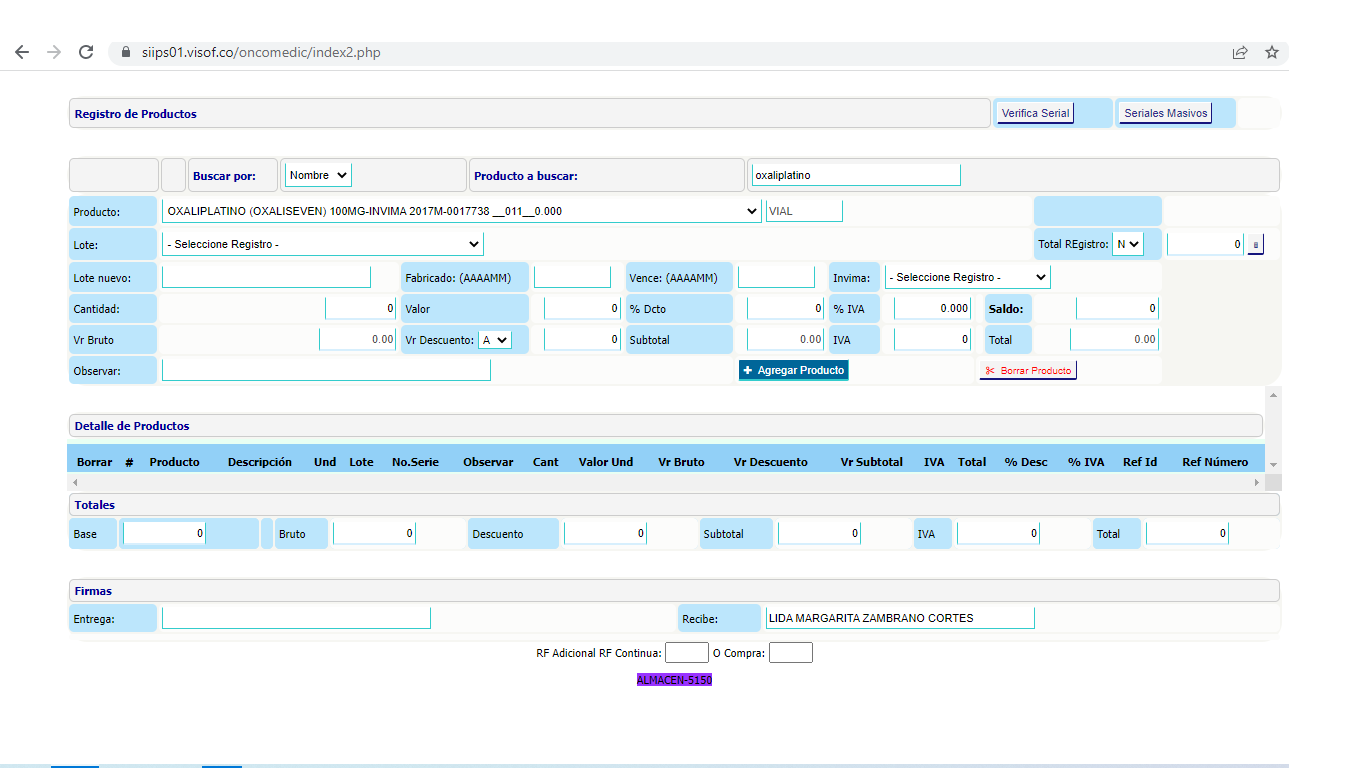Image resolution: width=1366 pixels, height=768 pixels.
Task: Open the Total REgistro N dropdown
Action: point(1127,244)
